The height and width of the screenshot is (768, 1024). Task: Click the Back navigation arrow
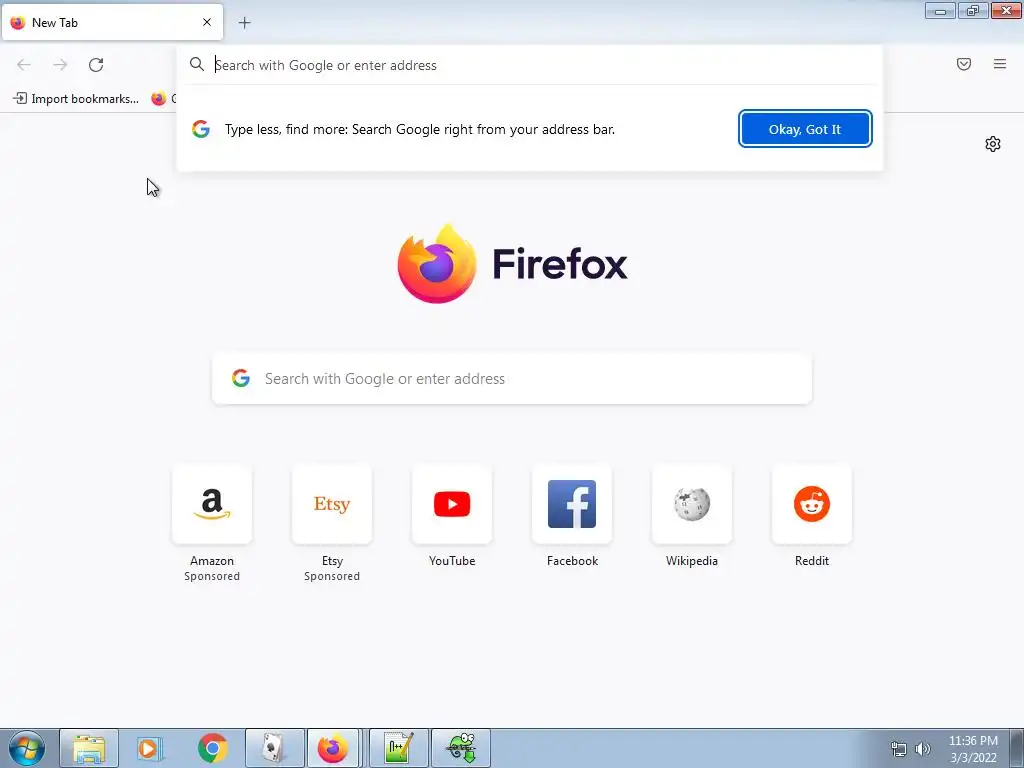(x=24, y=65)
